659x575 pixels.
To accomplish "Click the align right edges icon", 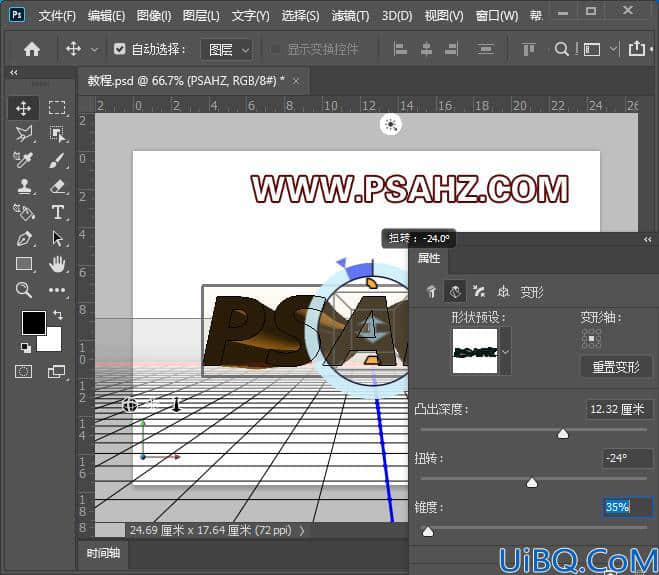I will point(451,49).
